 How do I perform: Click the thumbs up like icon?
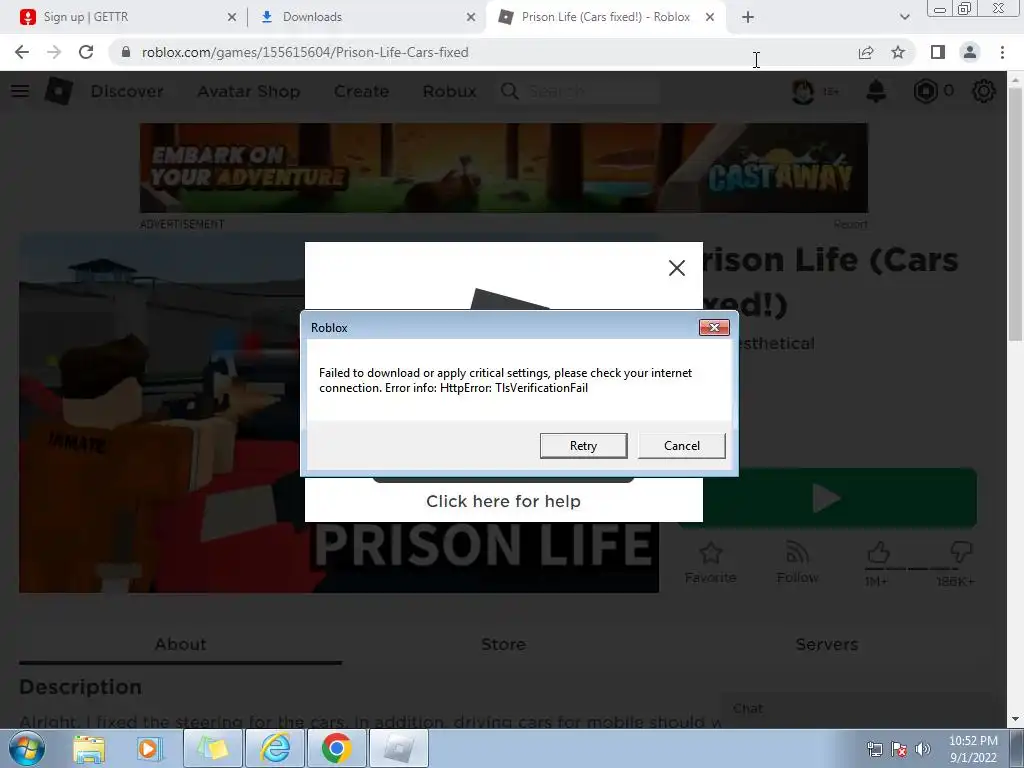coord(878,552)
